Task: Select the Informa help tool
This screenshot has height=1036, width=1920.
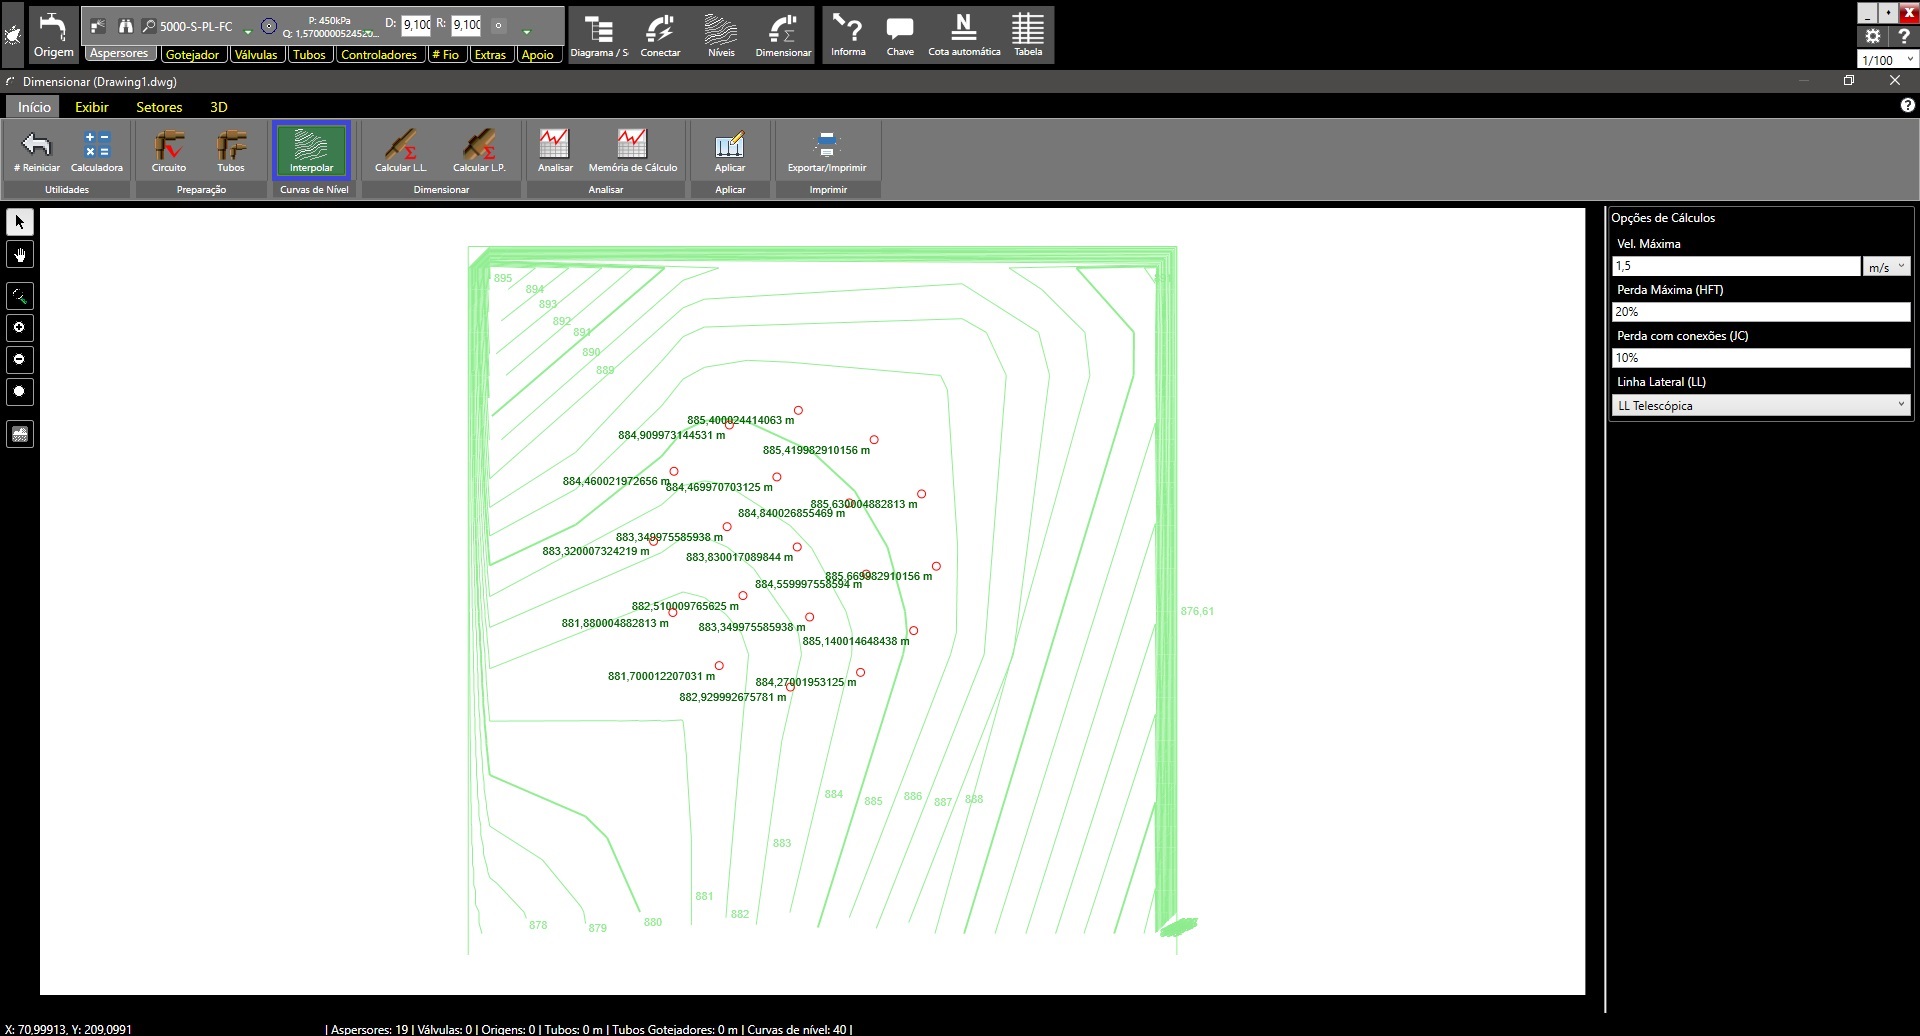Action: click(x=848, y=35)
